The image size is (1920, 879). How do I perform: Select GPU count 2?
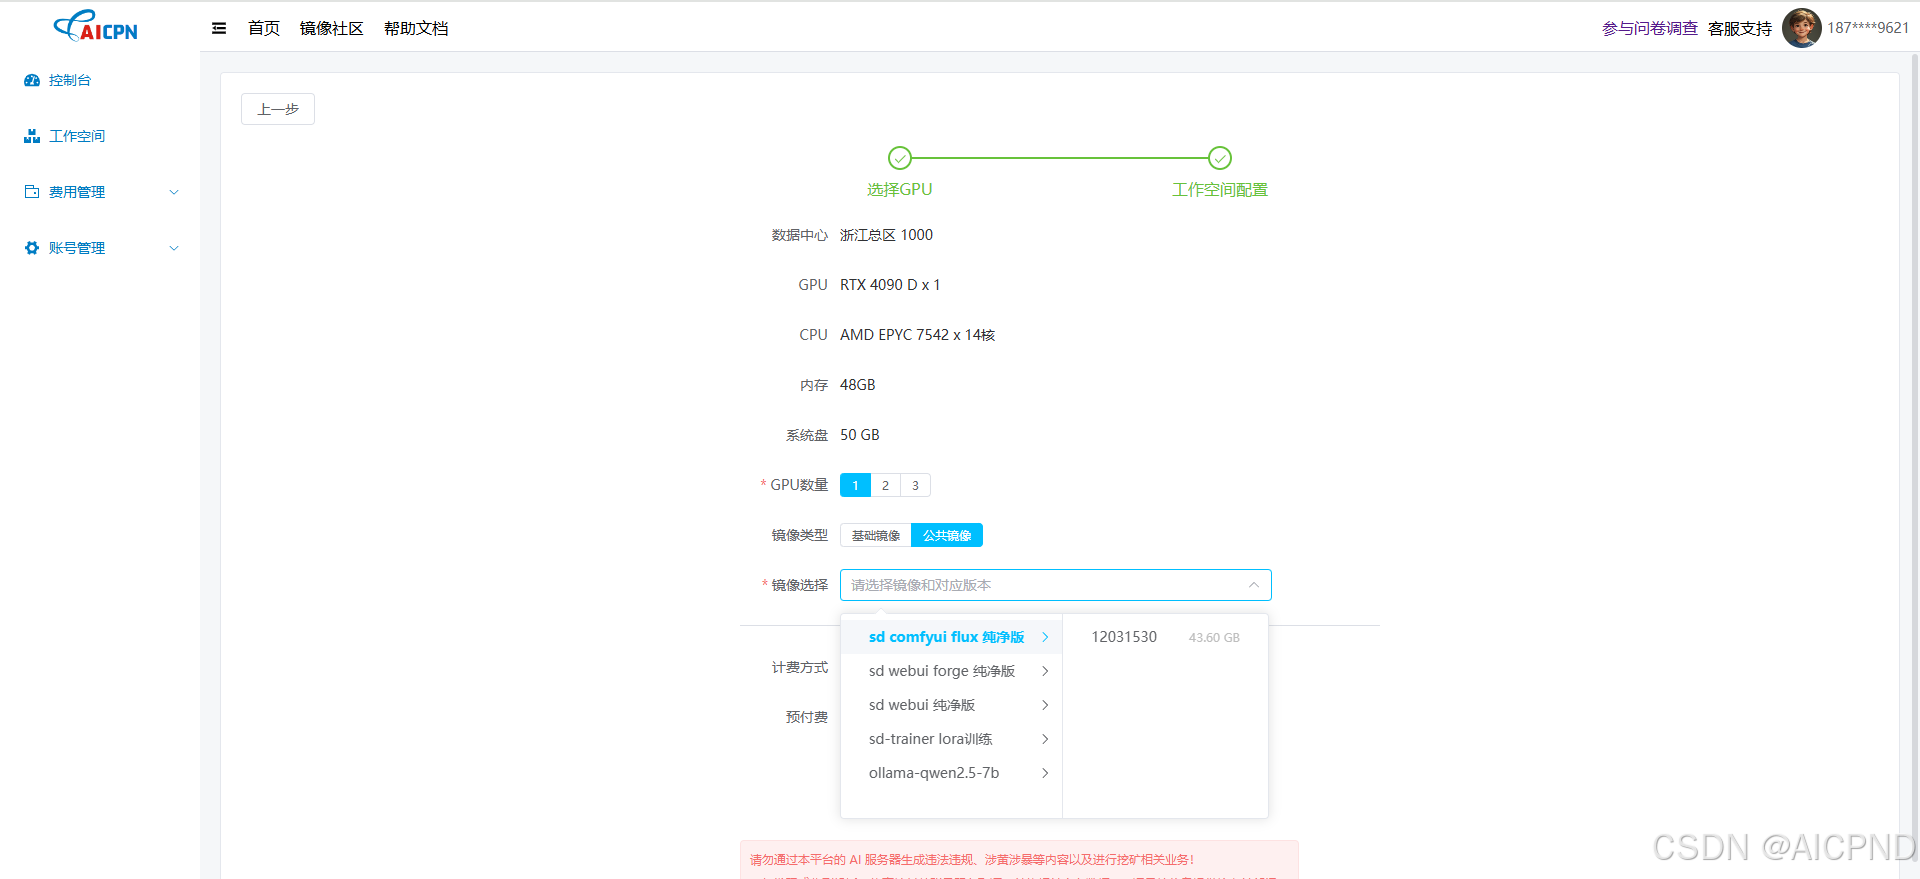[885, 485]
